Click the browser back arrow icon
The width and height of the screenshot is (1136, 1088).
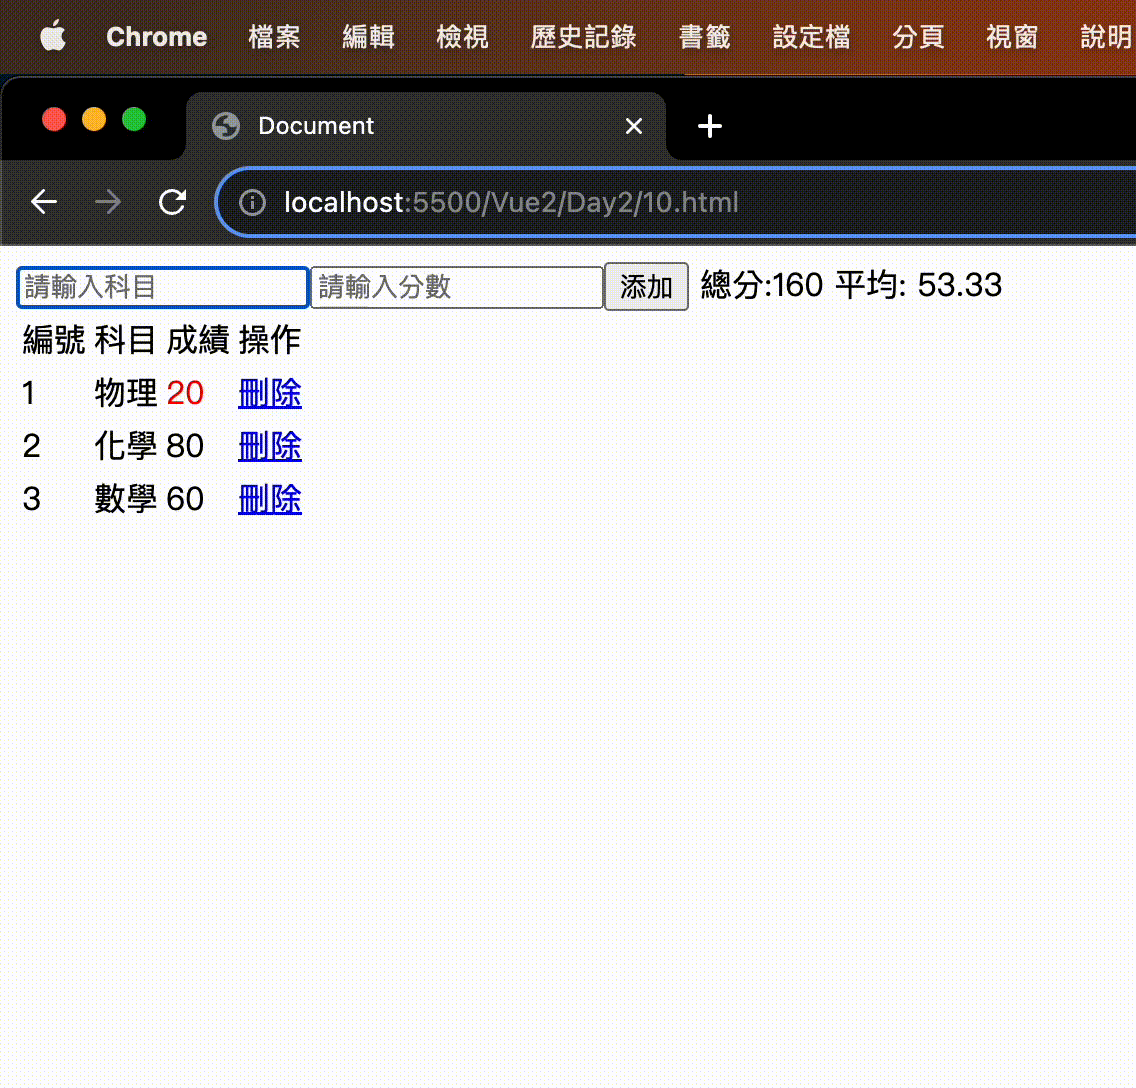43,202
